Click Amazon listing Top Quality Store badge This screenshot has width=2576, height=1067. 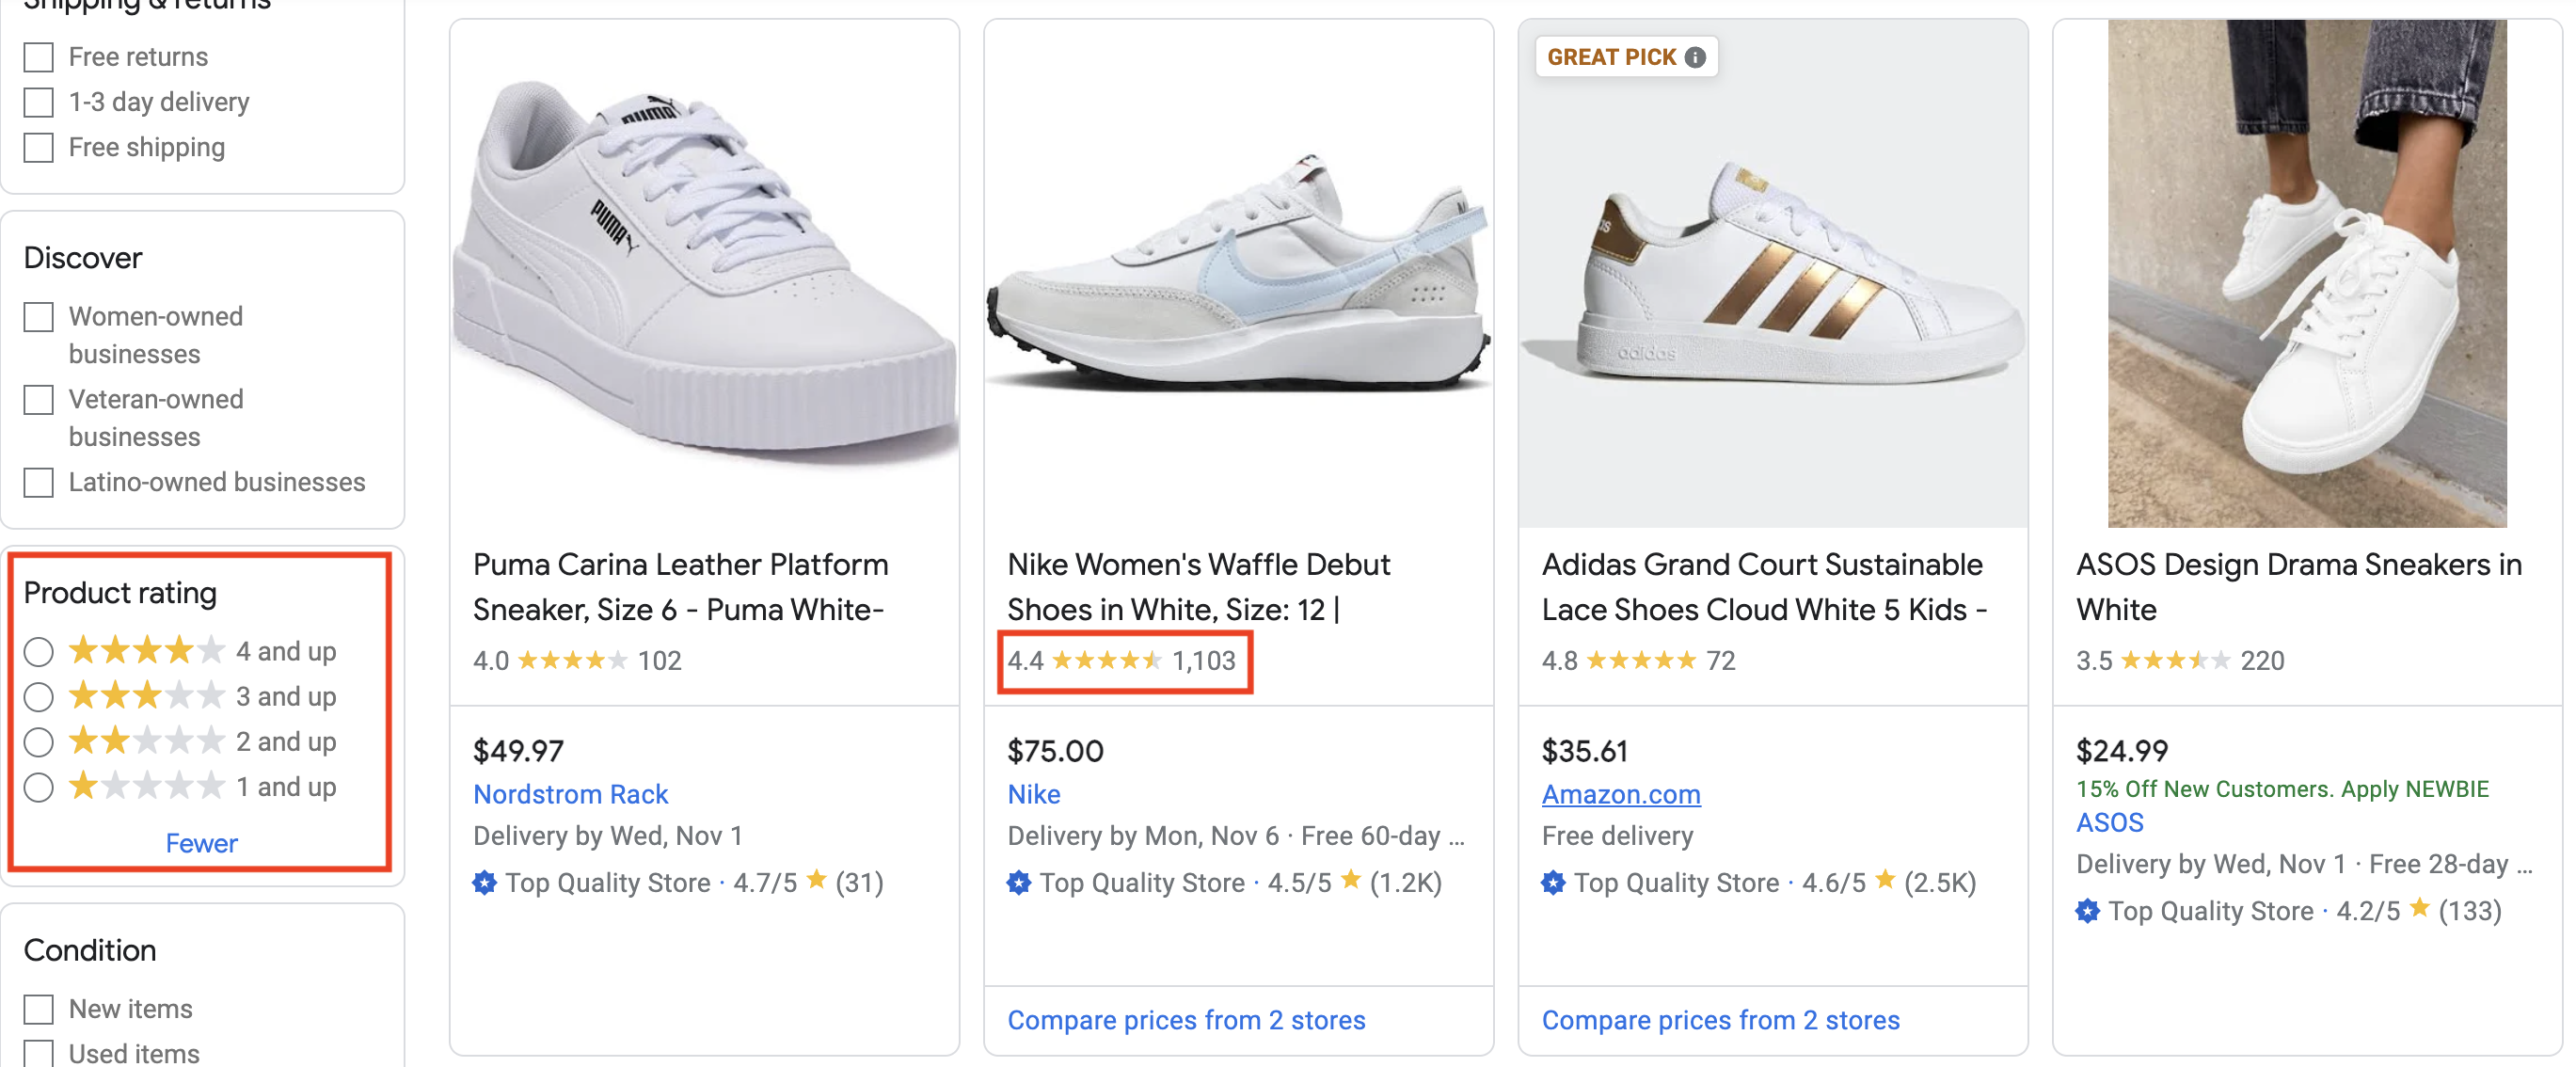click(x=1553, y=883)
